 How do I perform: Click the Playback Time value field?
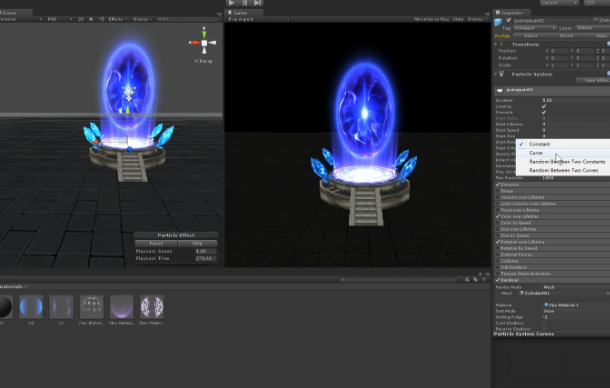(x=205, y=258)
